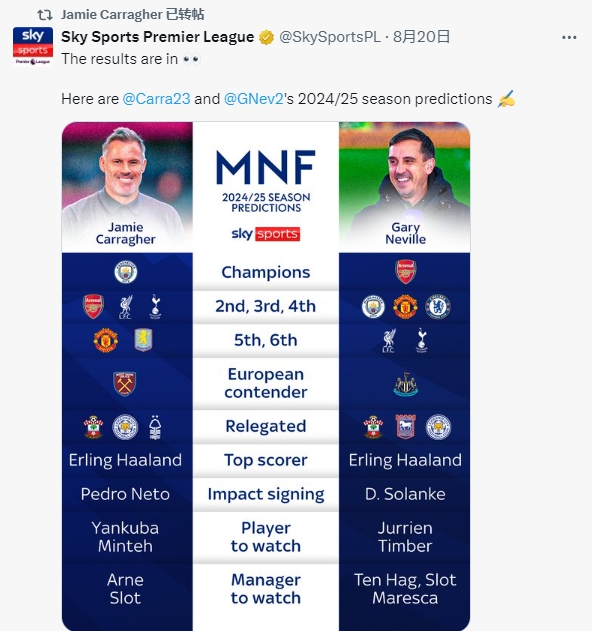Open the 8月20日 post date
This screenshot has width=592, height=631.
pos(421,37)
